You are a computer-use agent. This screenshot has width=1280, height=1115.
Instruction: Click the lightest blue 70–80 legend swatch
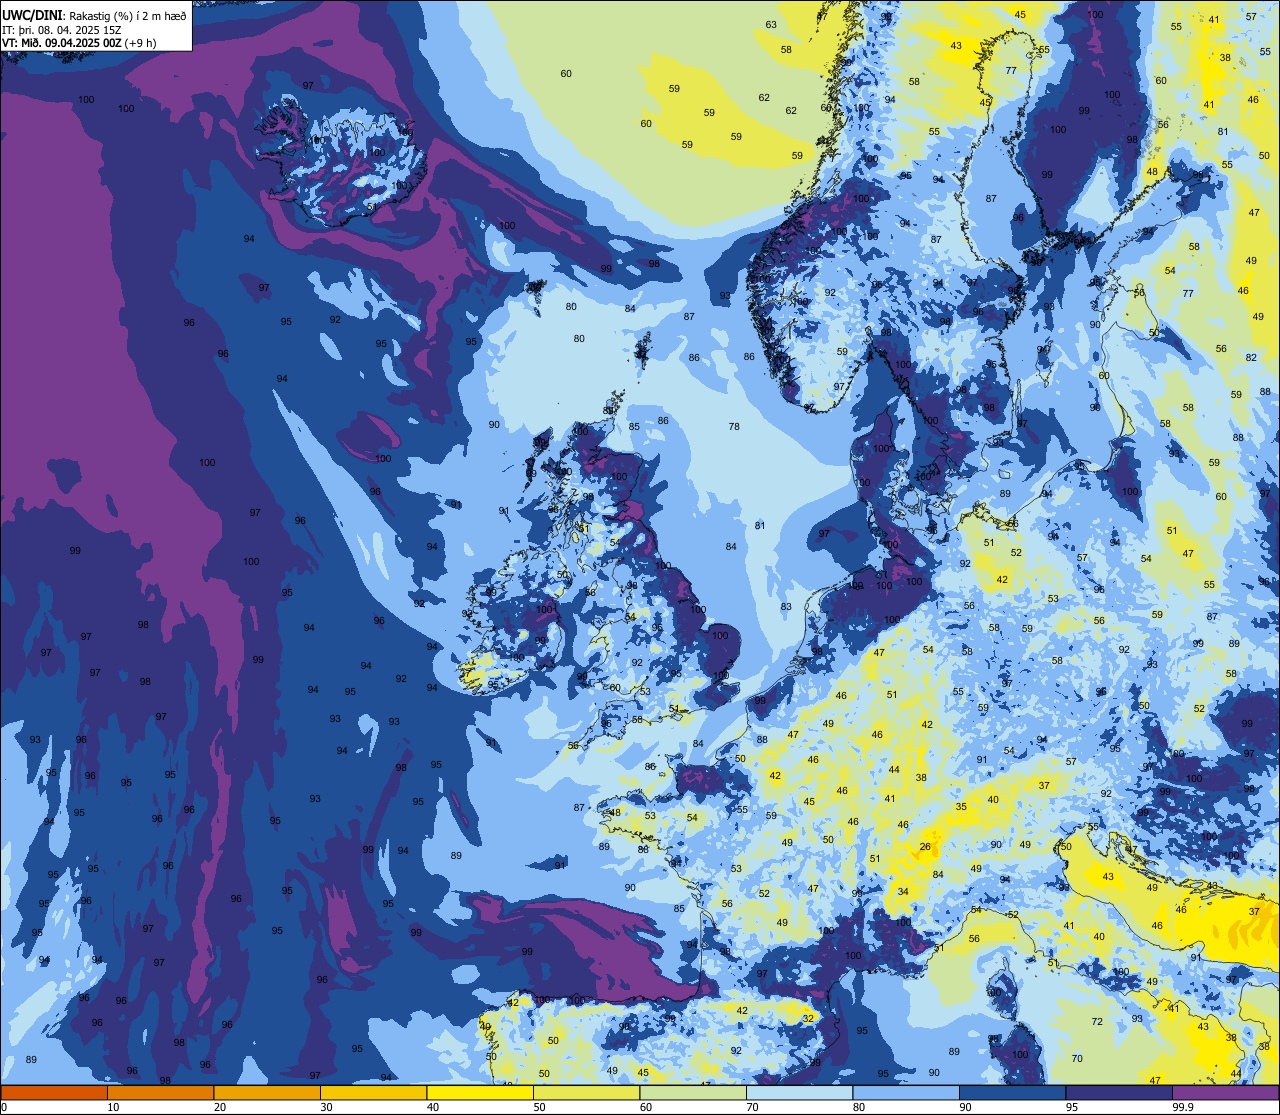point(799,1092)
